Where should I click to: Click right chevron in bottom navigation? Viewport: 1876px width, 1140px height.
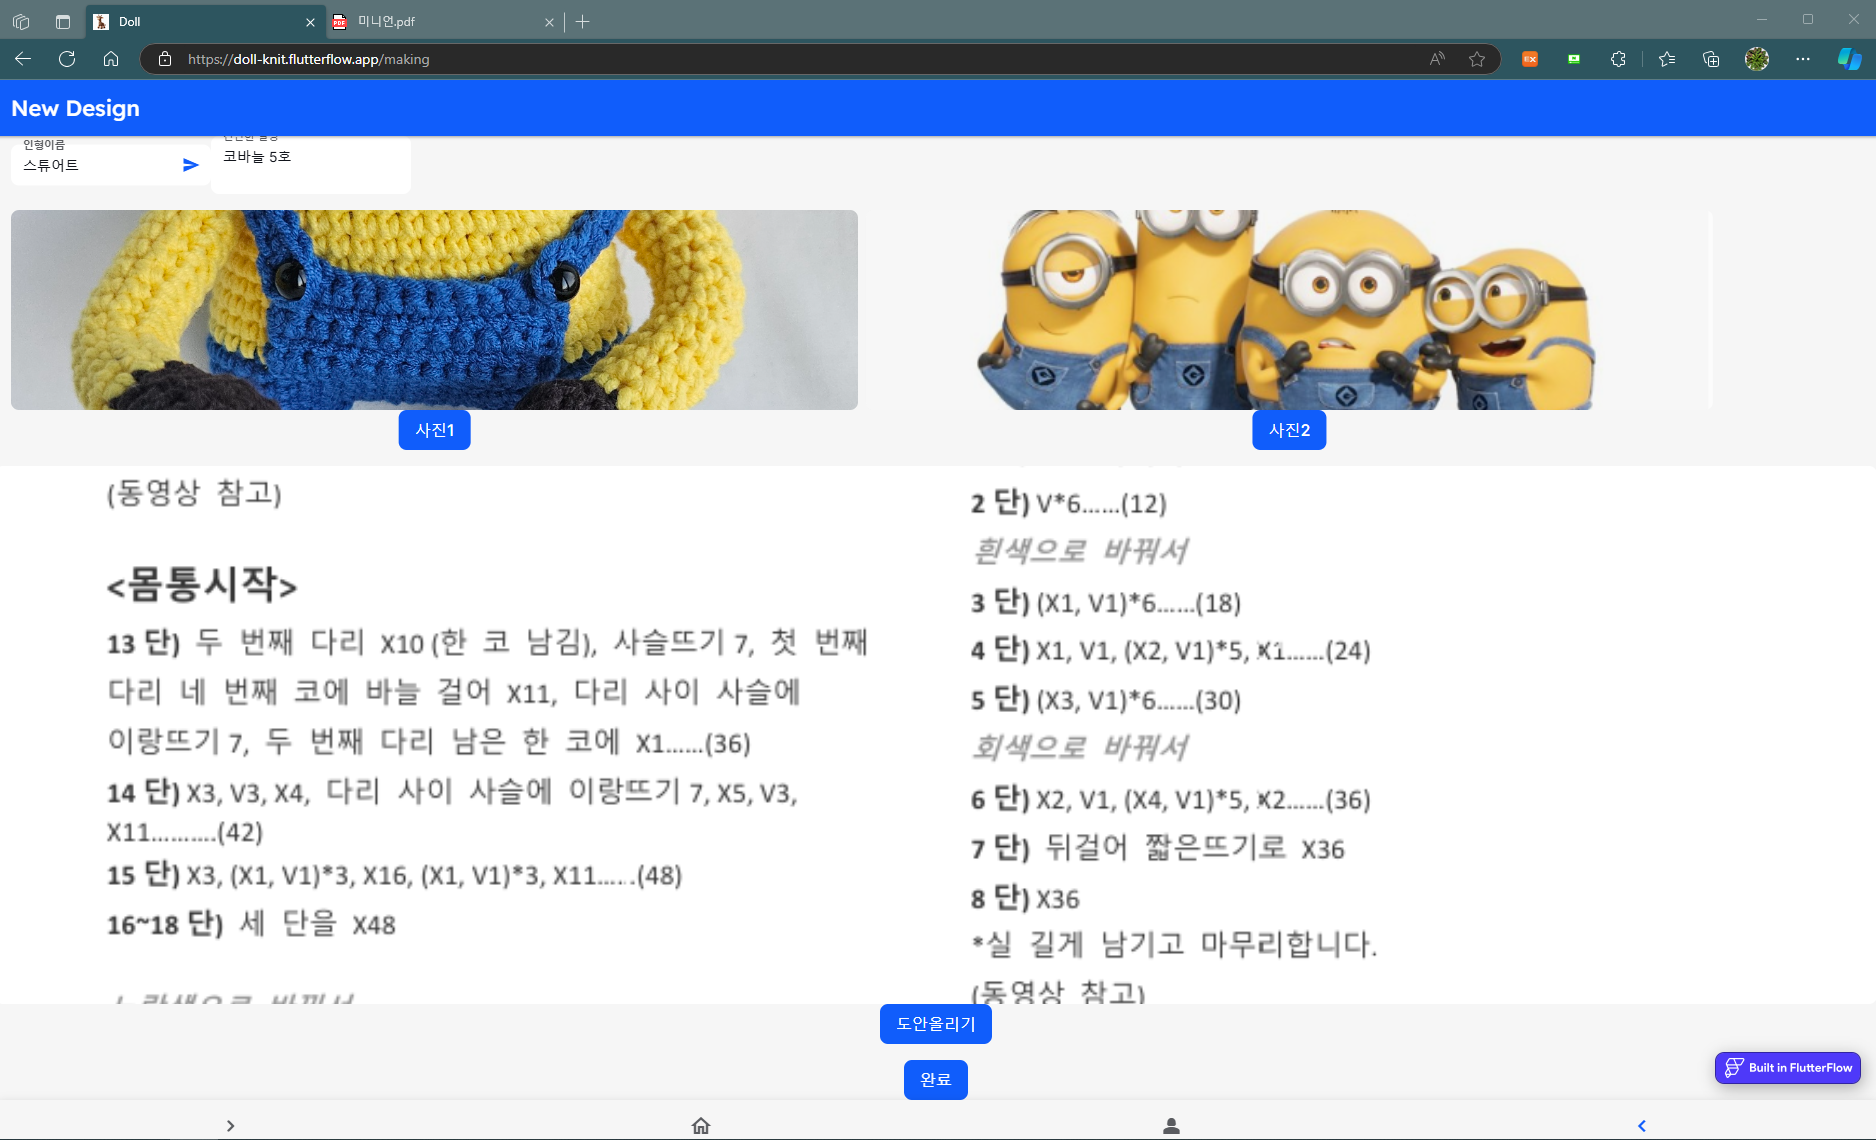231,1126
